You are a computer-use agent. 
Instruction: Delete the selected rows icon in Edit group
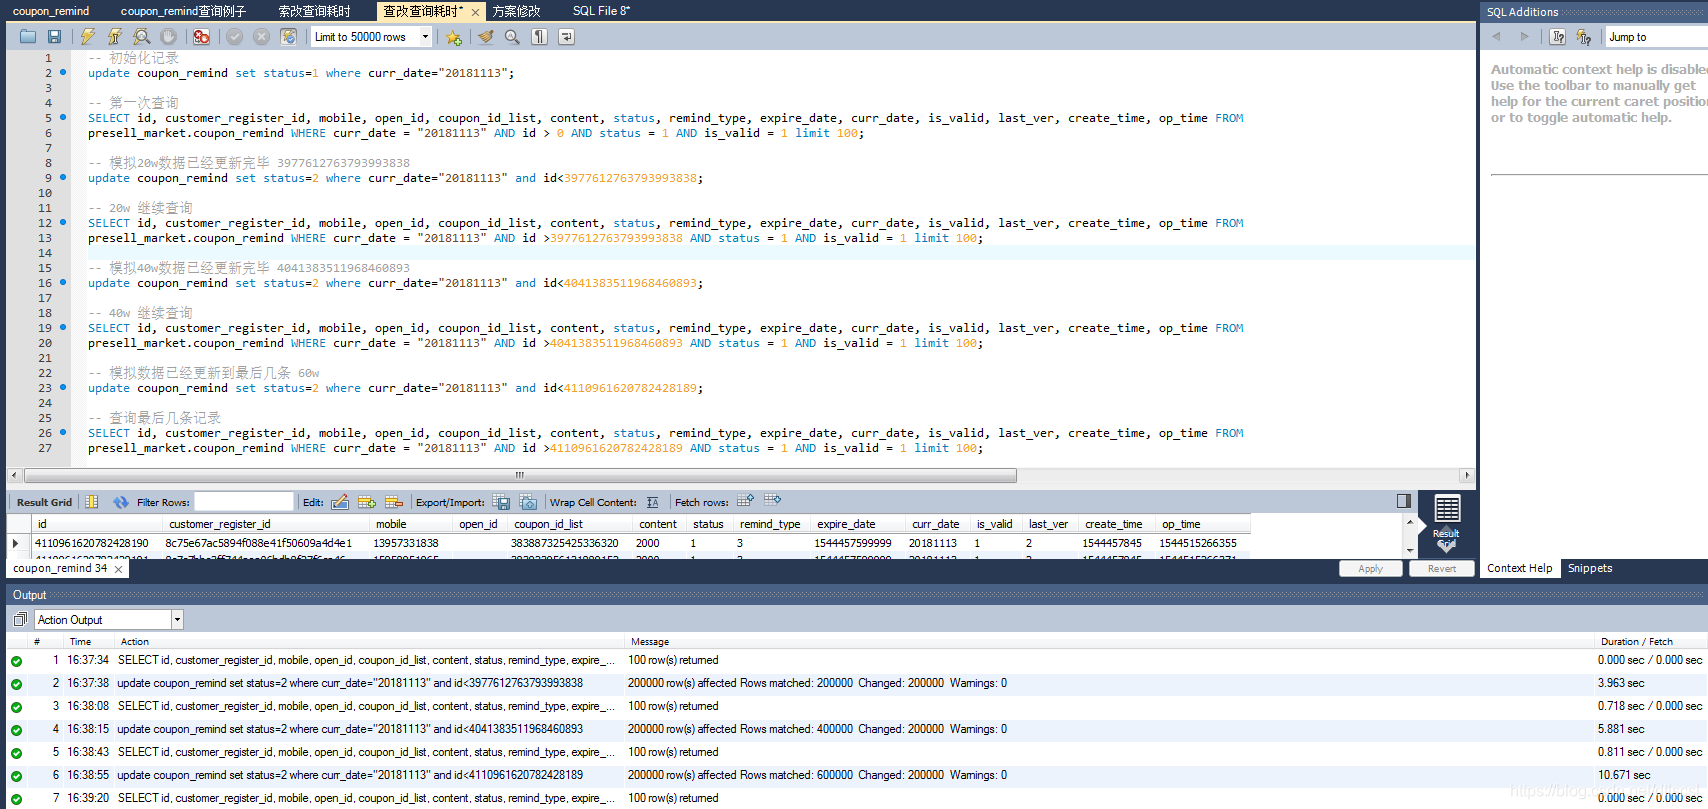tap(394, 502)
